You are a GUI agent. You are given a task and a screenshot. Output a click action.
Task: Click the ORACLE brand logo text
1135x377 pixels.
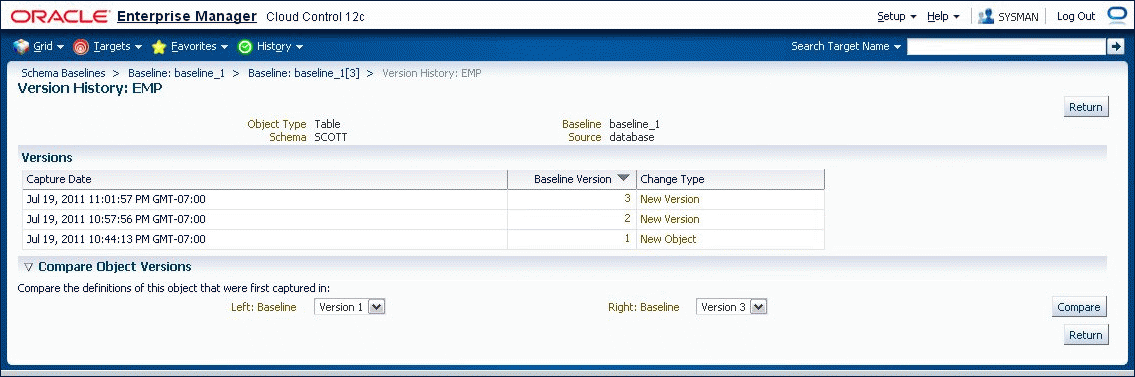[61, 16]
